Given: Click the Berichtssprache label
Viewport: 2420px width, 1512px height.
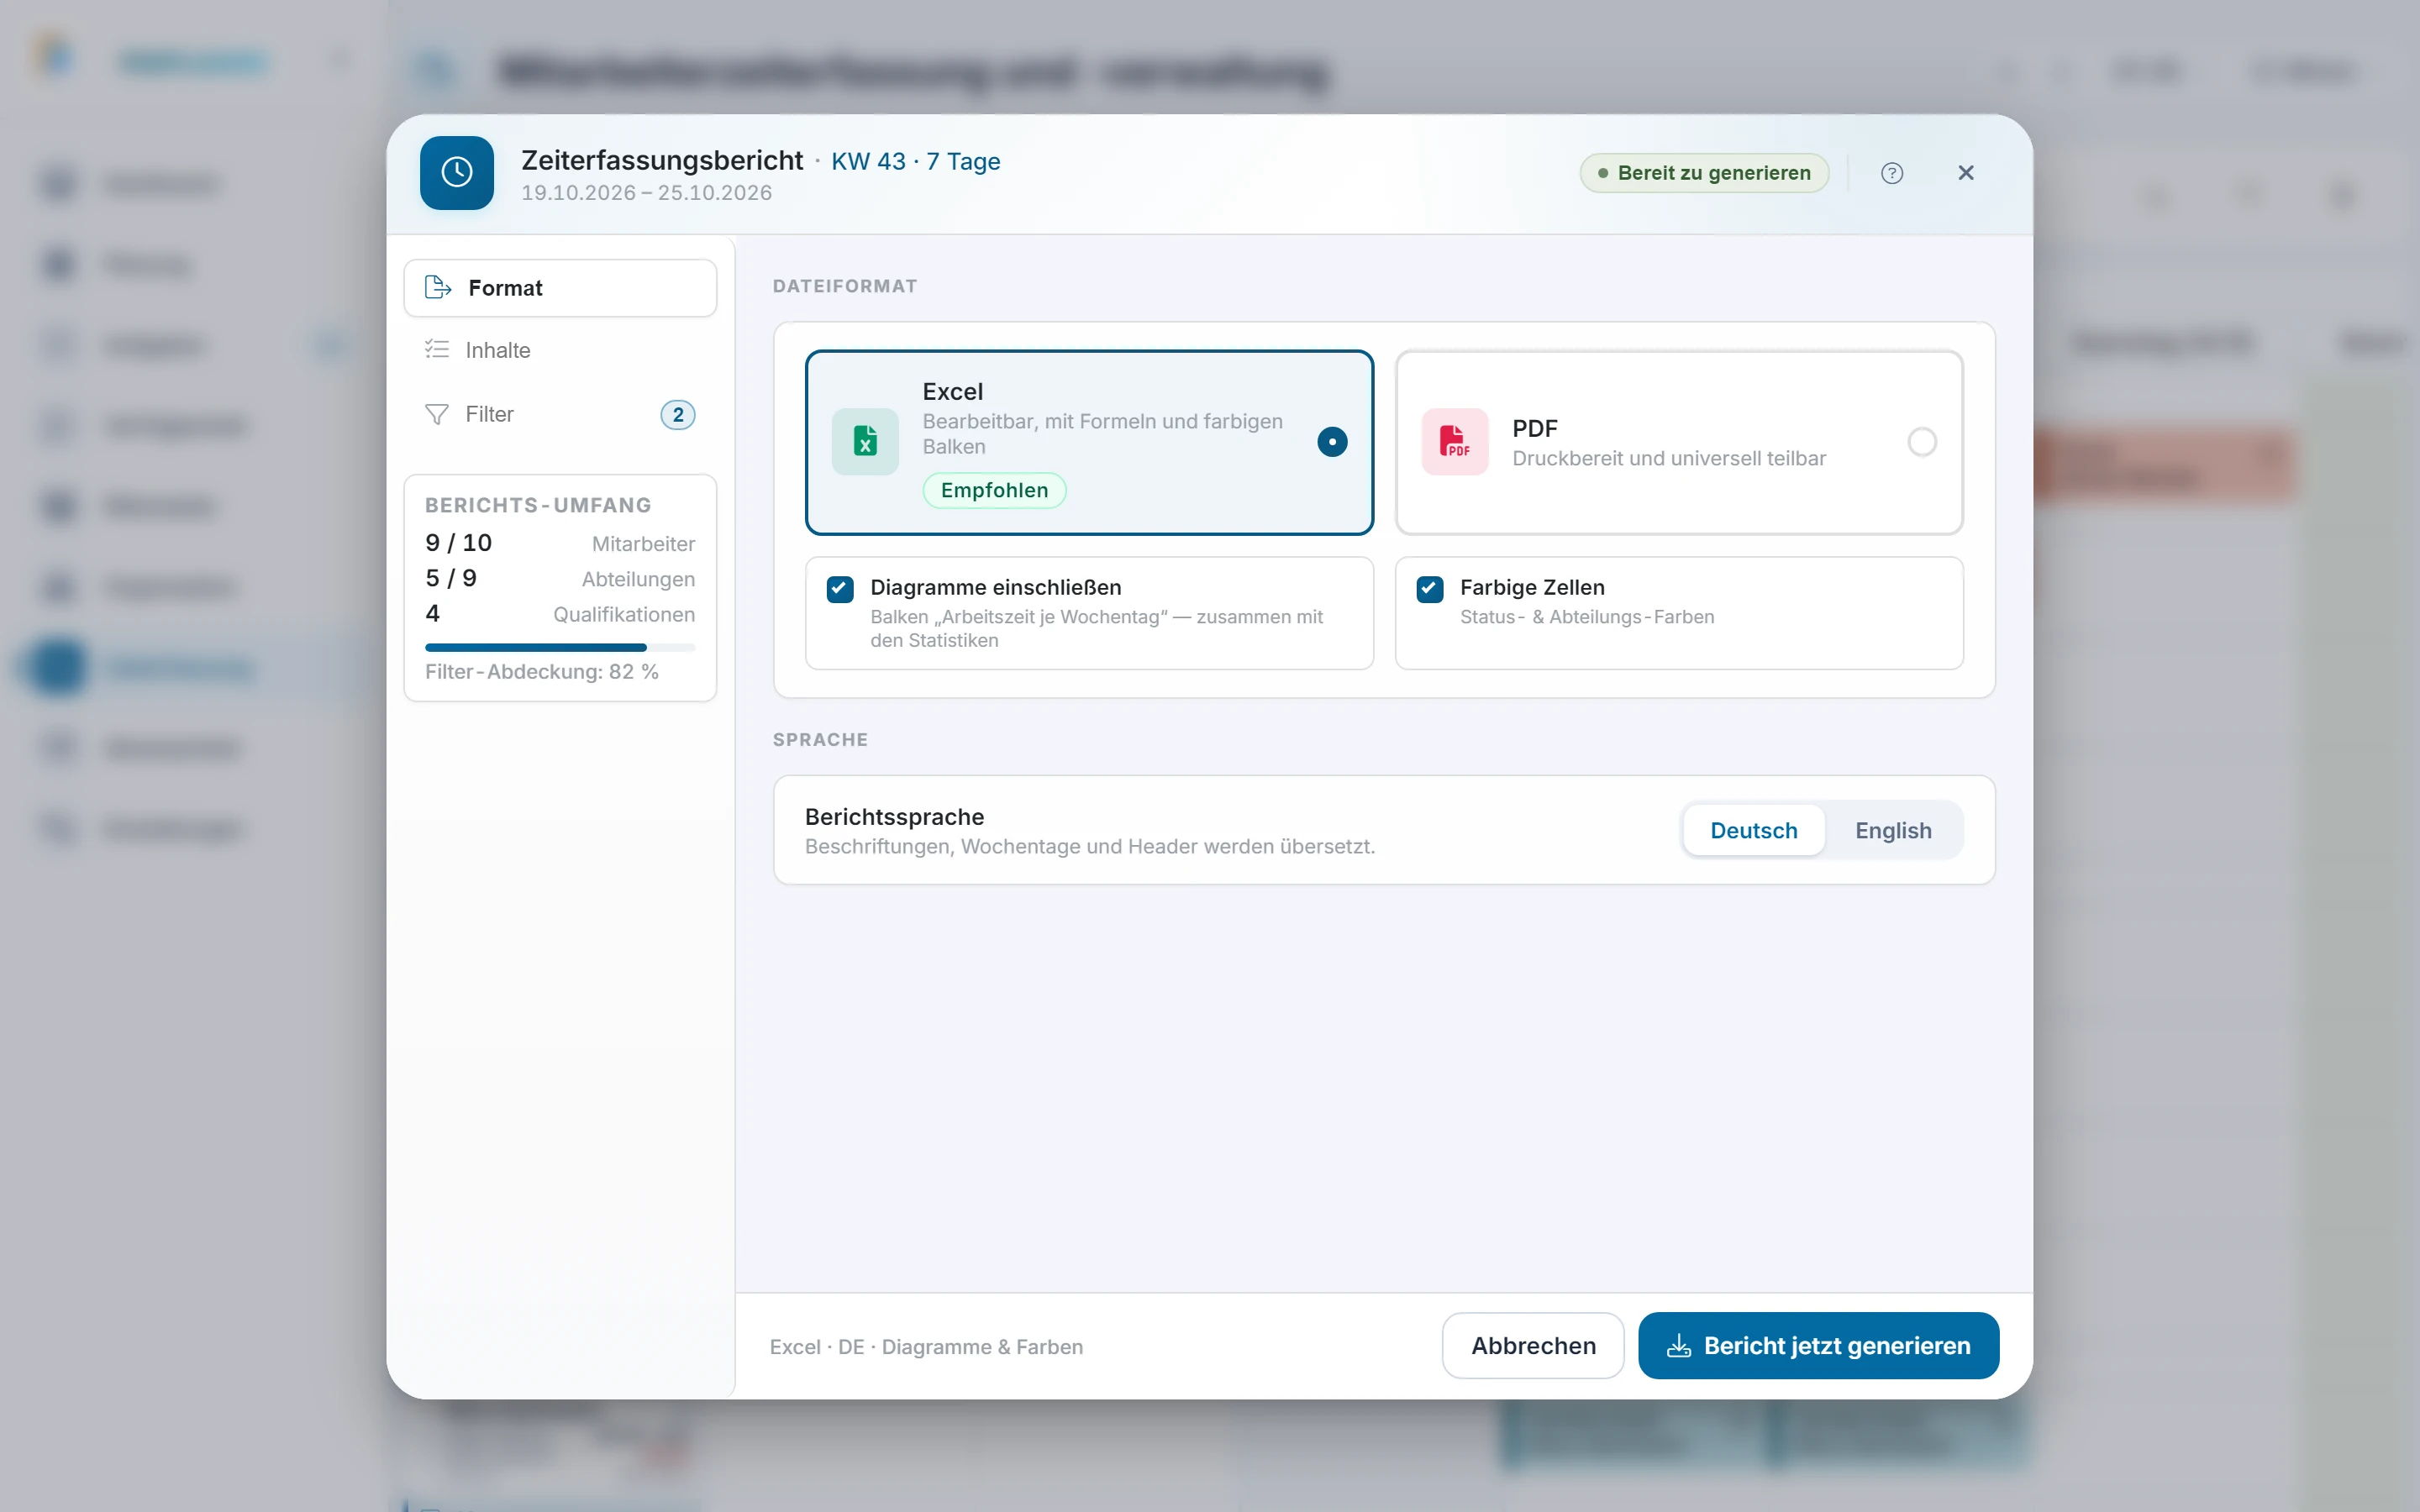Looking at the screenshot, I should tap(894, 817).
